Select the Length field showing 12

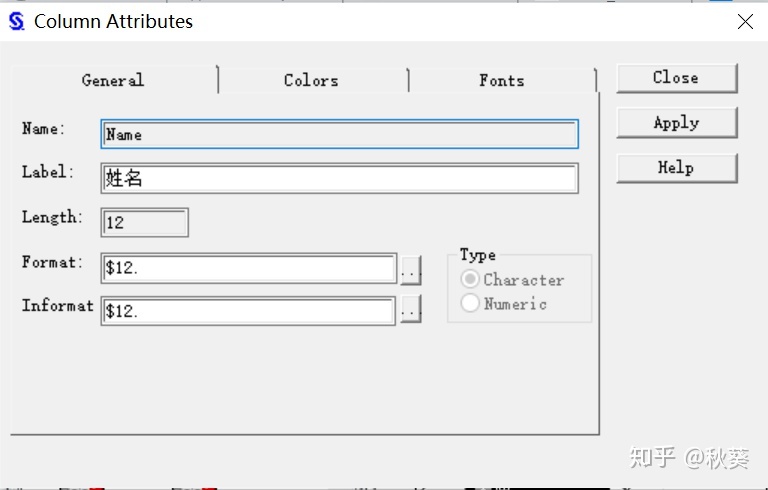144,222
